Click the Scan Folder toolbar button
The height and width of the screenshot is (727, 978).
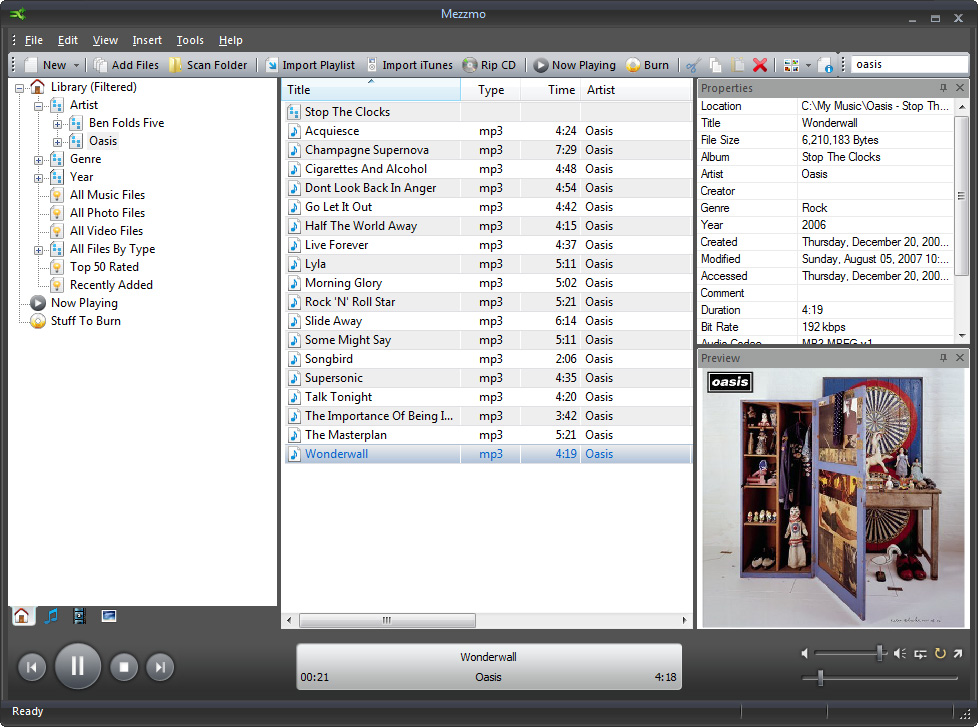tap(208, 65)
